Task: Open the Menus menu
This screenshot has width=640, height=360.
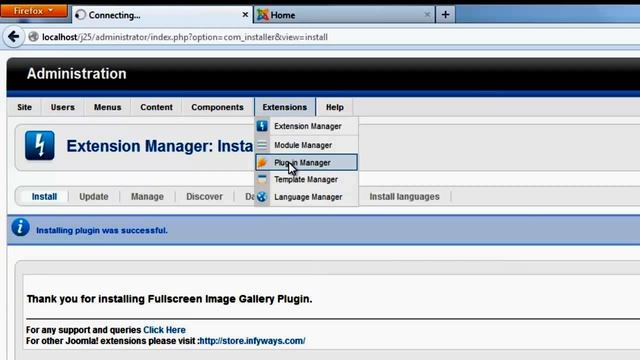Action: [x=107, y=107]
